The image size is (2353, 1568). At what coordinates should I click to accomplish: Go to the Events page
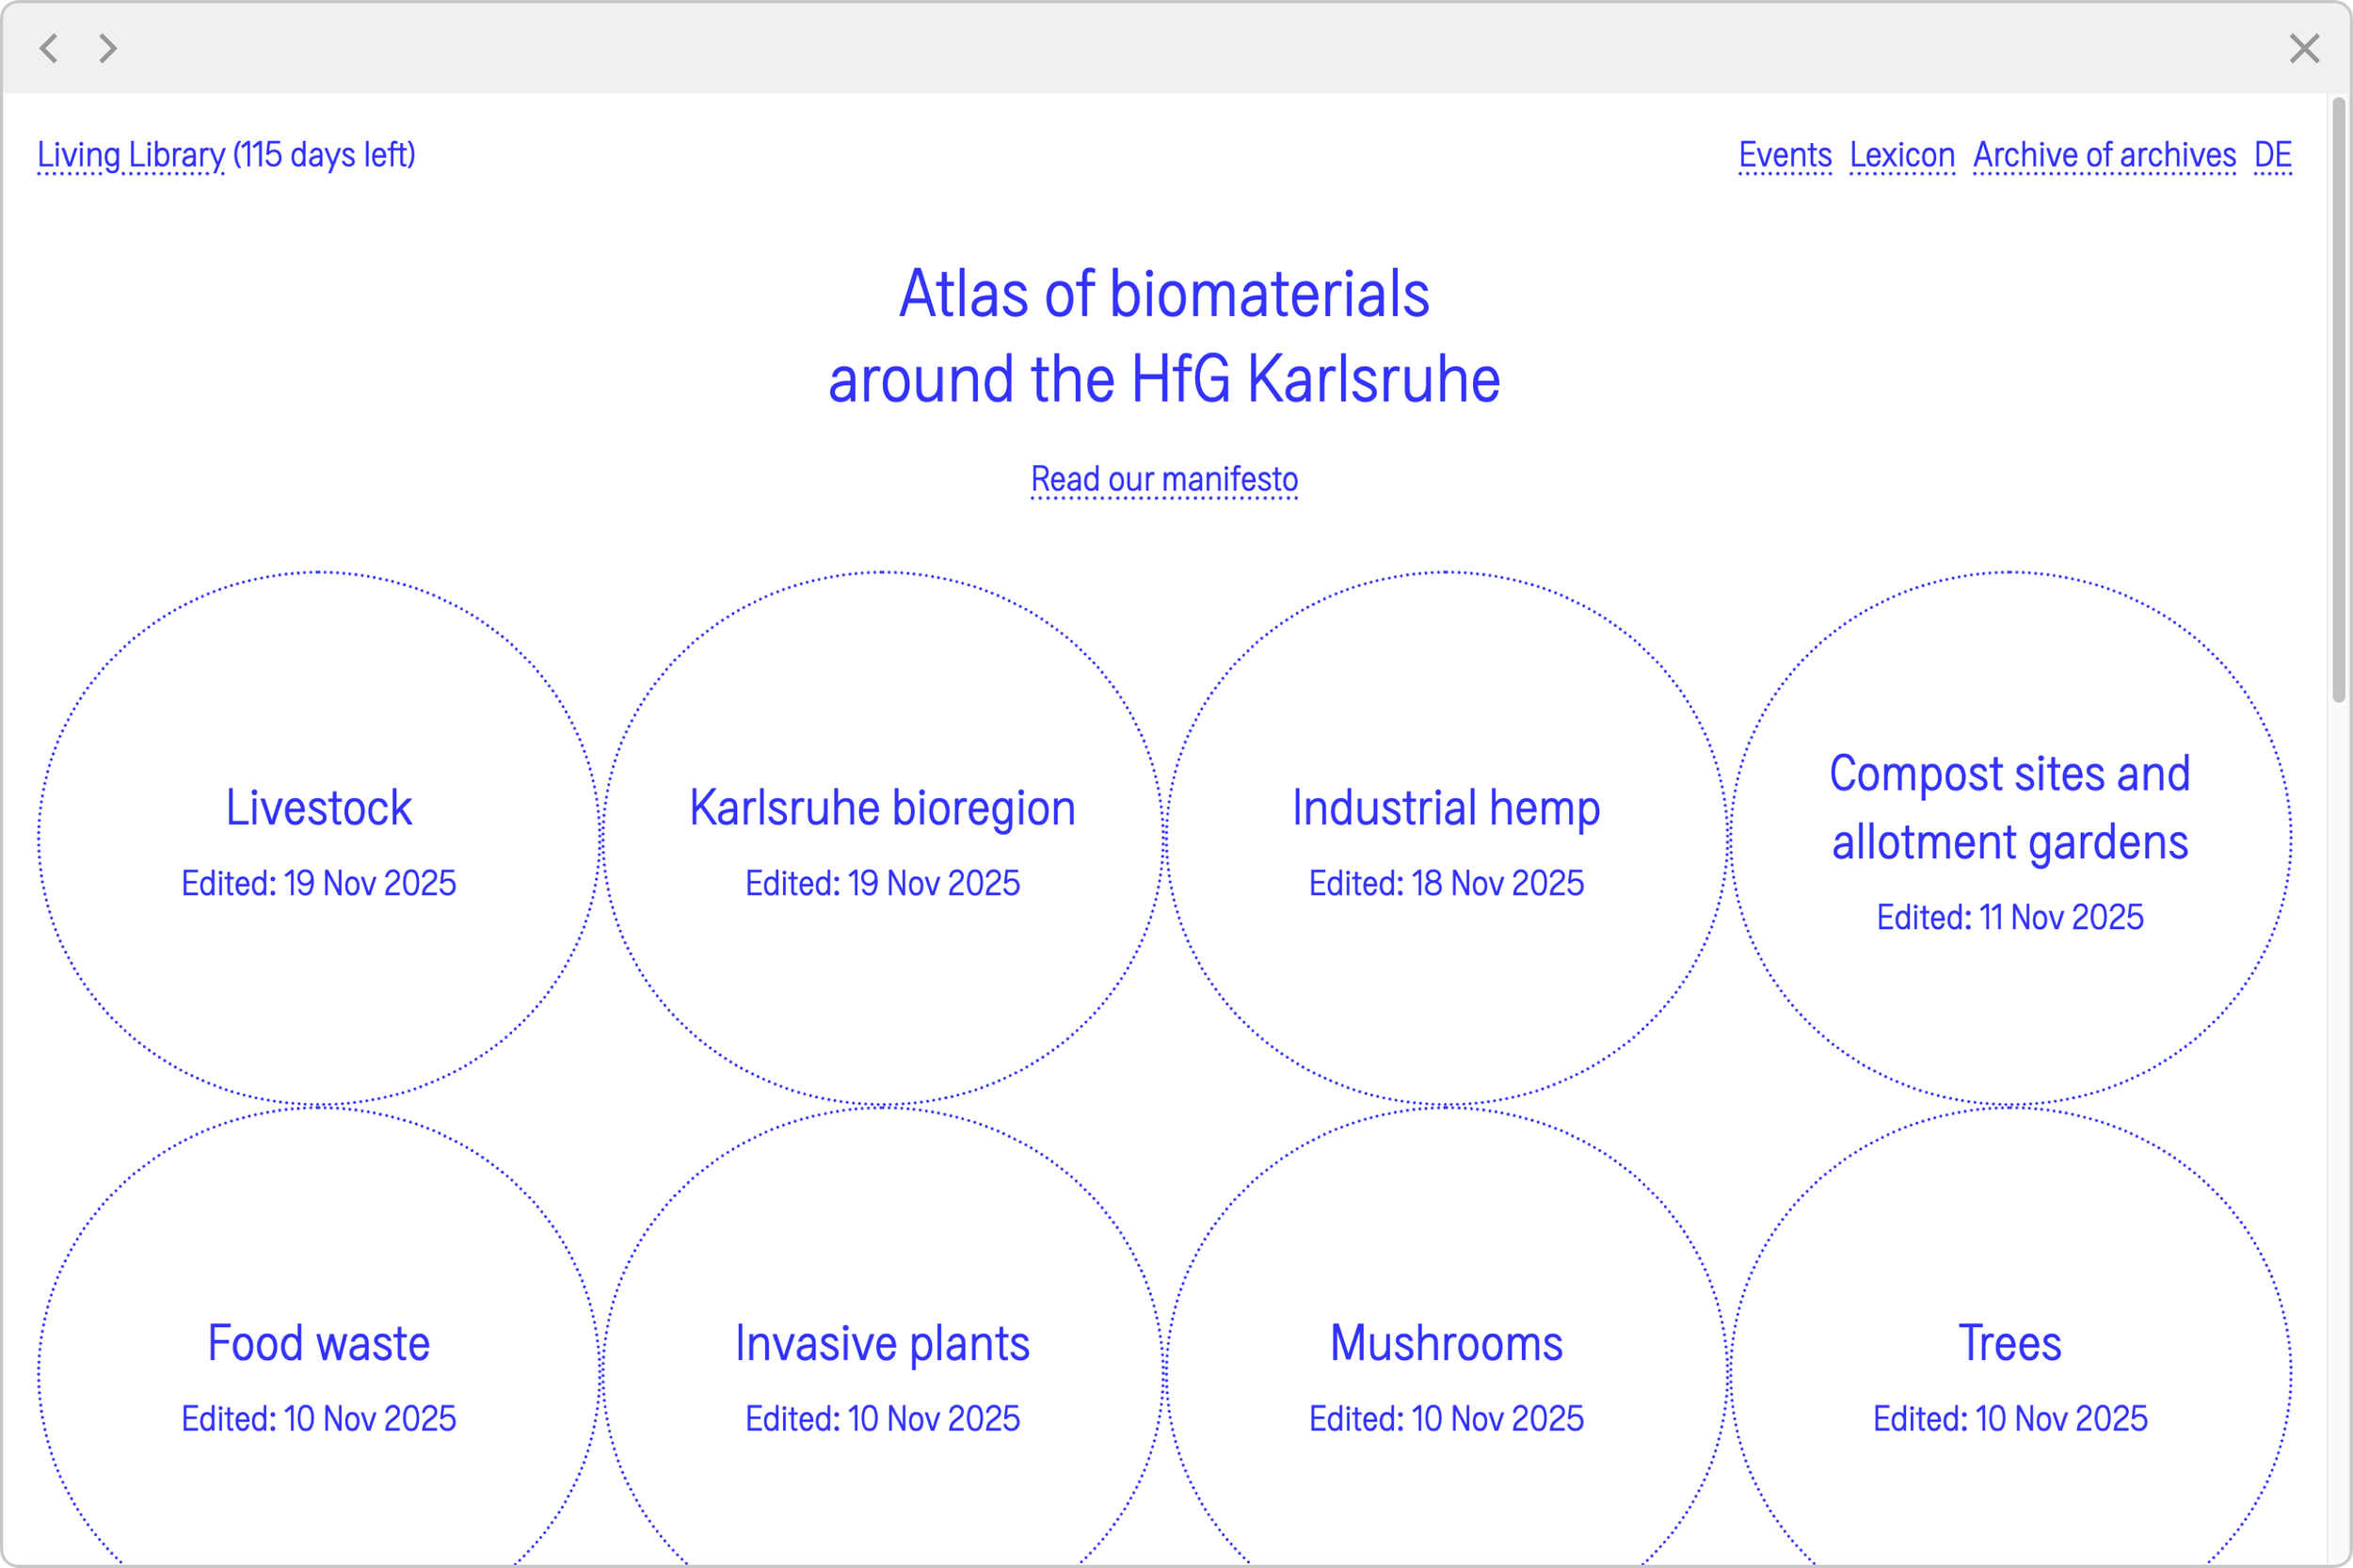click(1784, 155)
